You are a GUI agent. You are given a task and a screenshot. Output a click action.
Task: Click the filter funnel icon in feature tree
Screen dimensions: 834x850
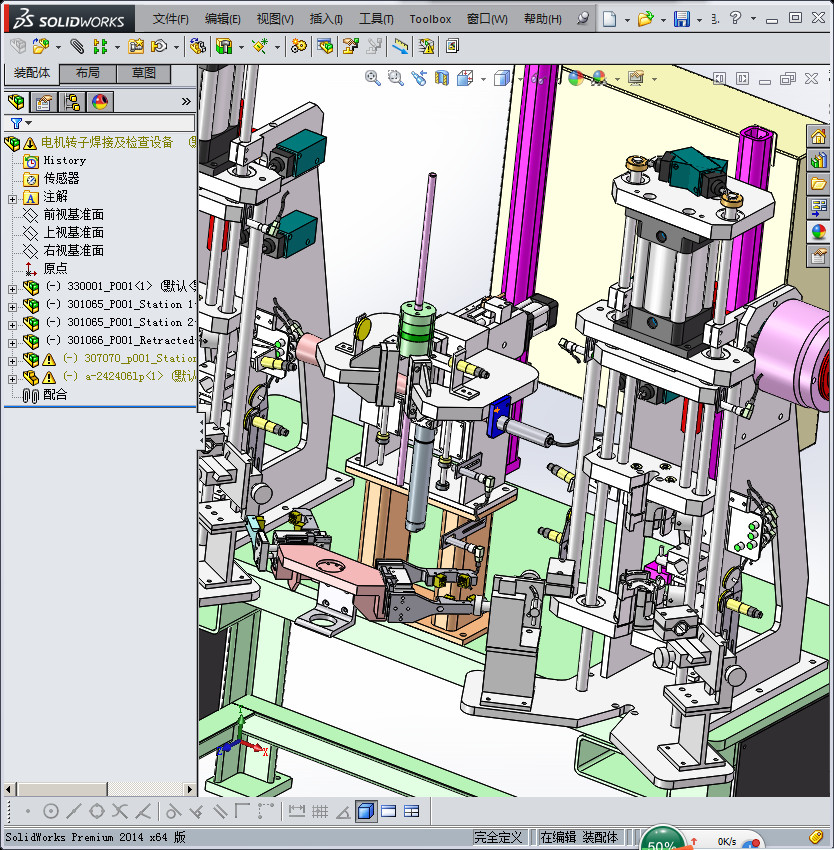click(x=16, y=123)
